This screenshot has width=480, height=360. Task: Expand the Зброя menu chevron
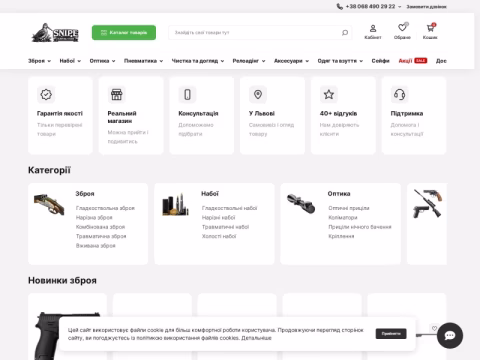tap(49, 61)
